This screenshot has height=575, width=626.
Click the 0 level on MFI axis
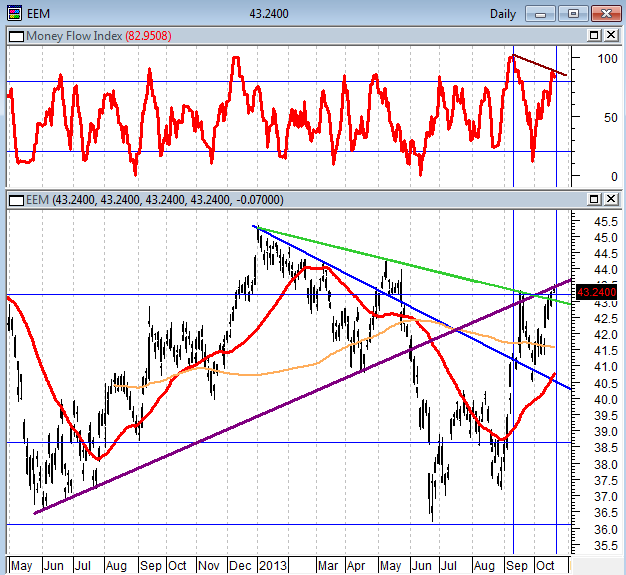[614, 176]
